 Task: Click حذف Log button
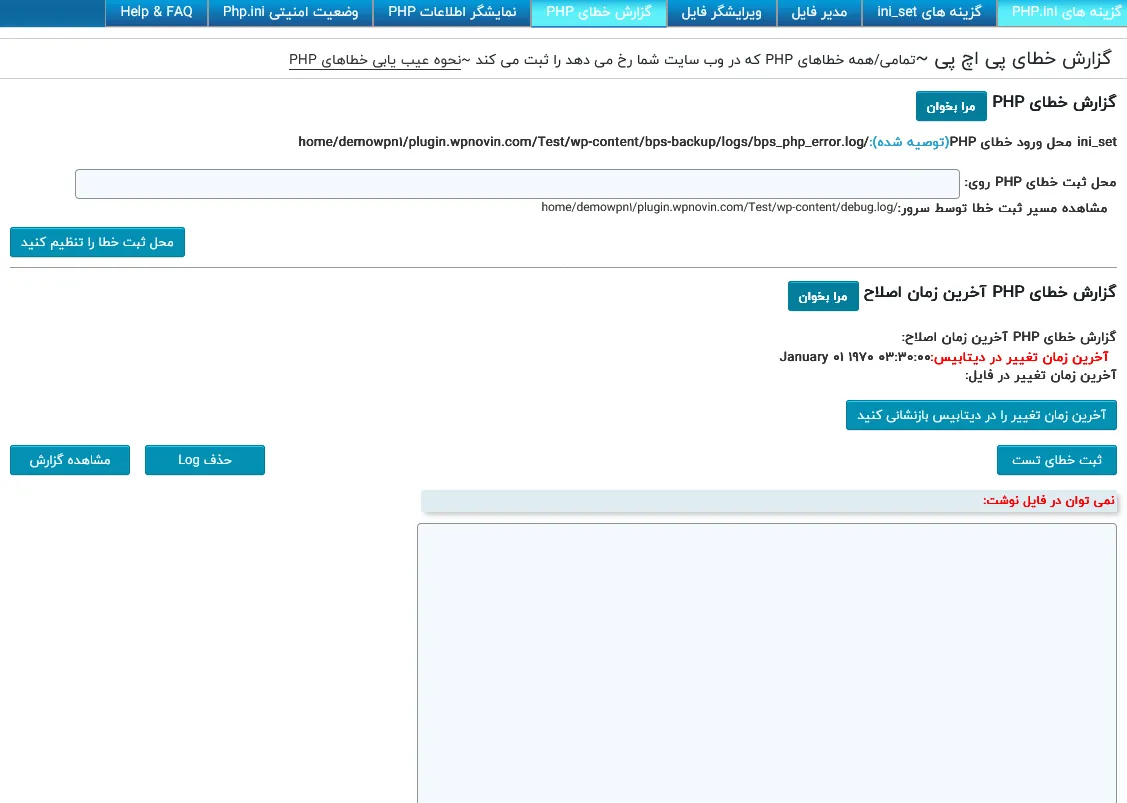pos(205,460)
